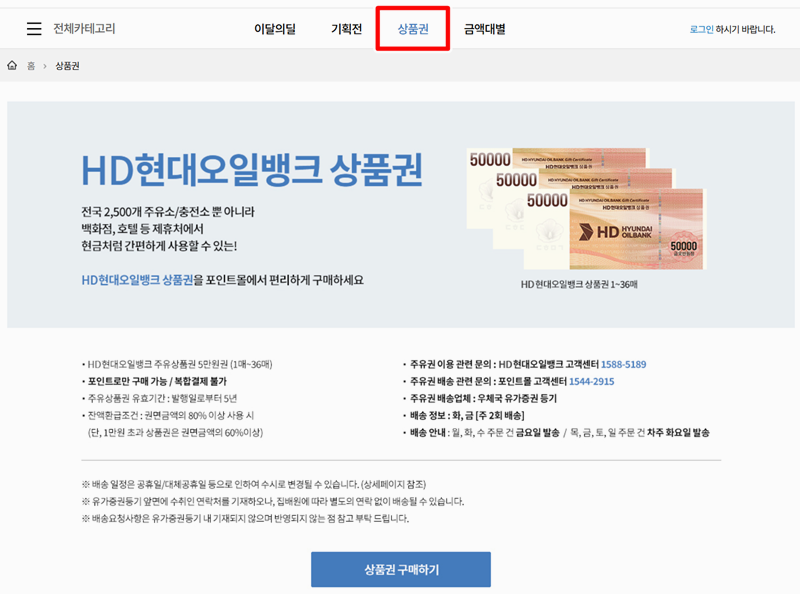Click pointmall number 1544-2915

click(591, 381)
